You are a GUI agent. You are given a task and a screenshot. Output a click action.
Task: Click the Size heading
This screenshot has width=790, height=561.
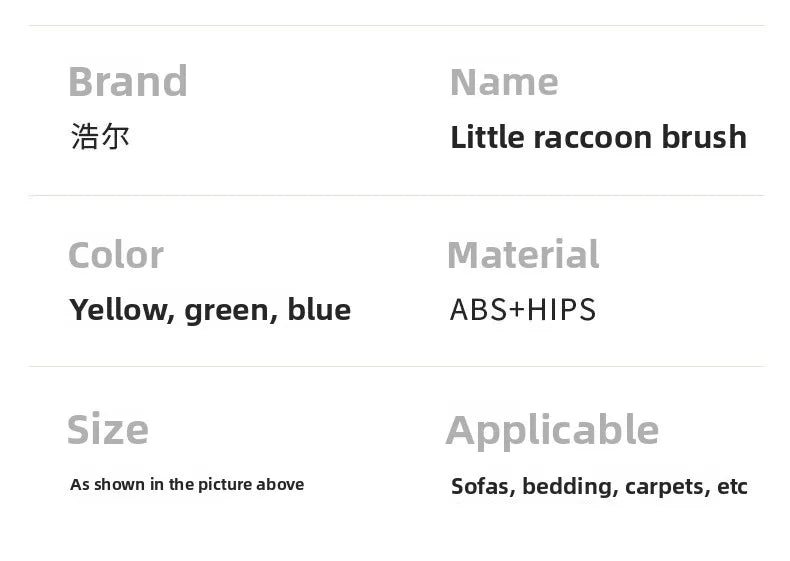point(107,430)
